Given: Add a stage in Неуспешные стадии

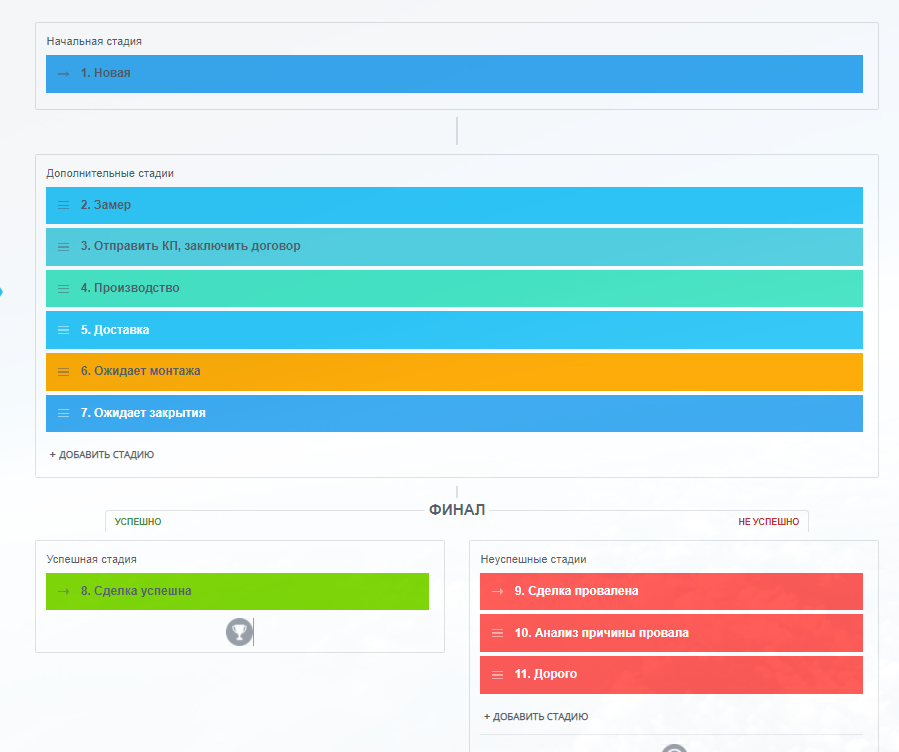Looking at the screenshot, I should 536,716.
